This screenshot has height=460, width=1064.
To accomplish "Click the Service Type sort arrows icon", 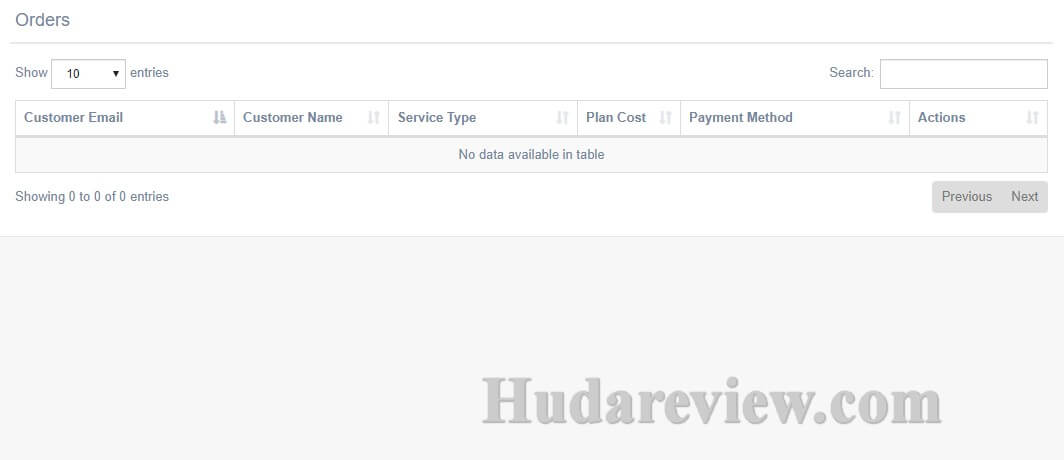I will 562,118.
